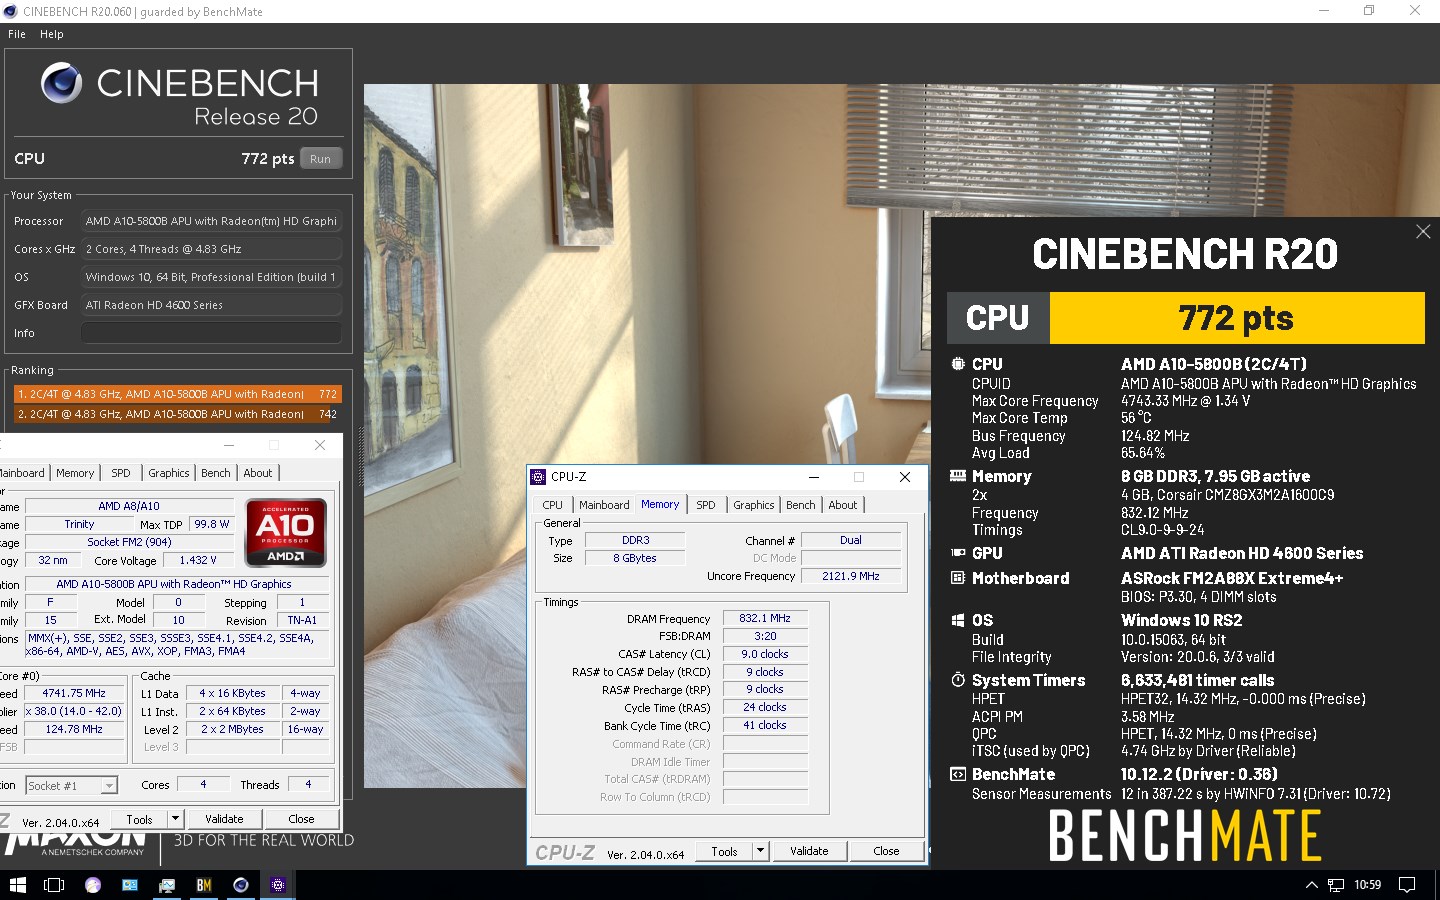
Task: Run the Cinebench CPU test
Action: pos(320,158)
